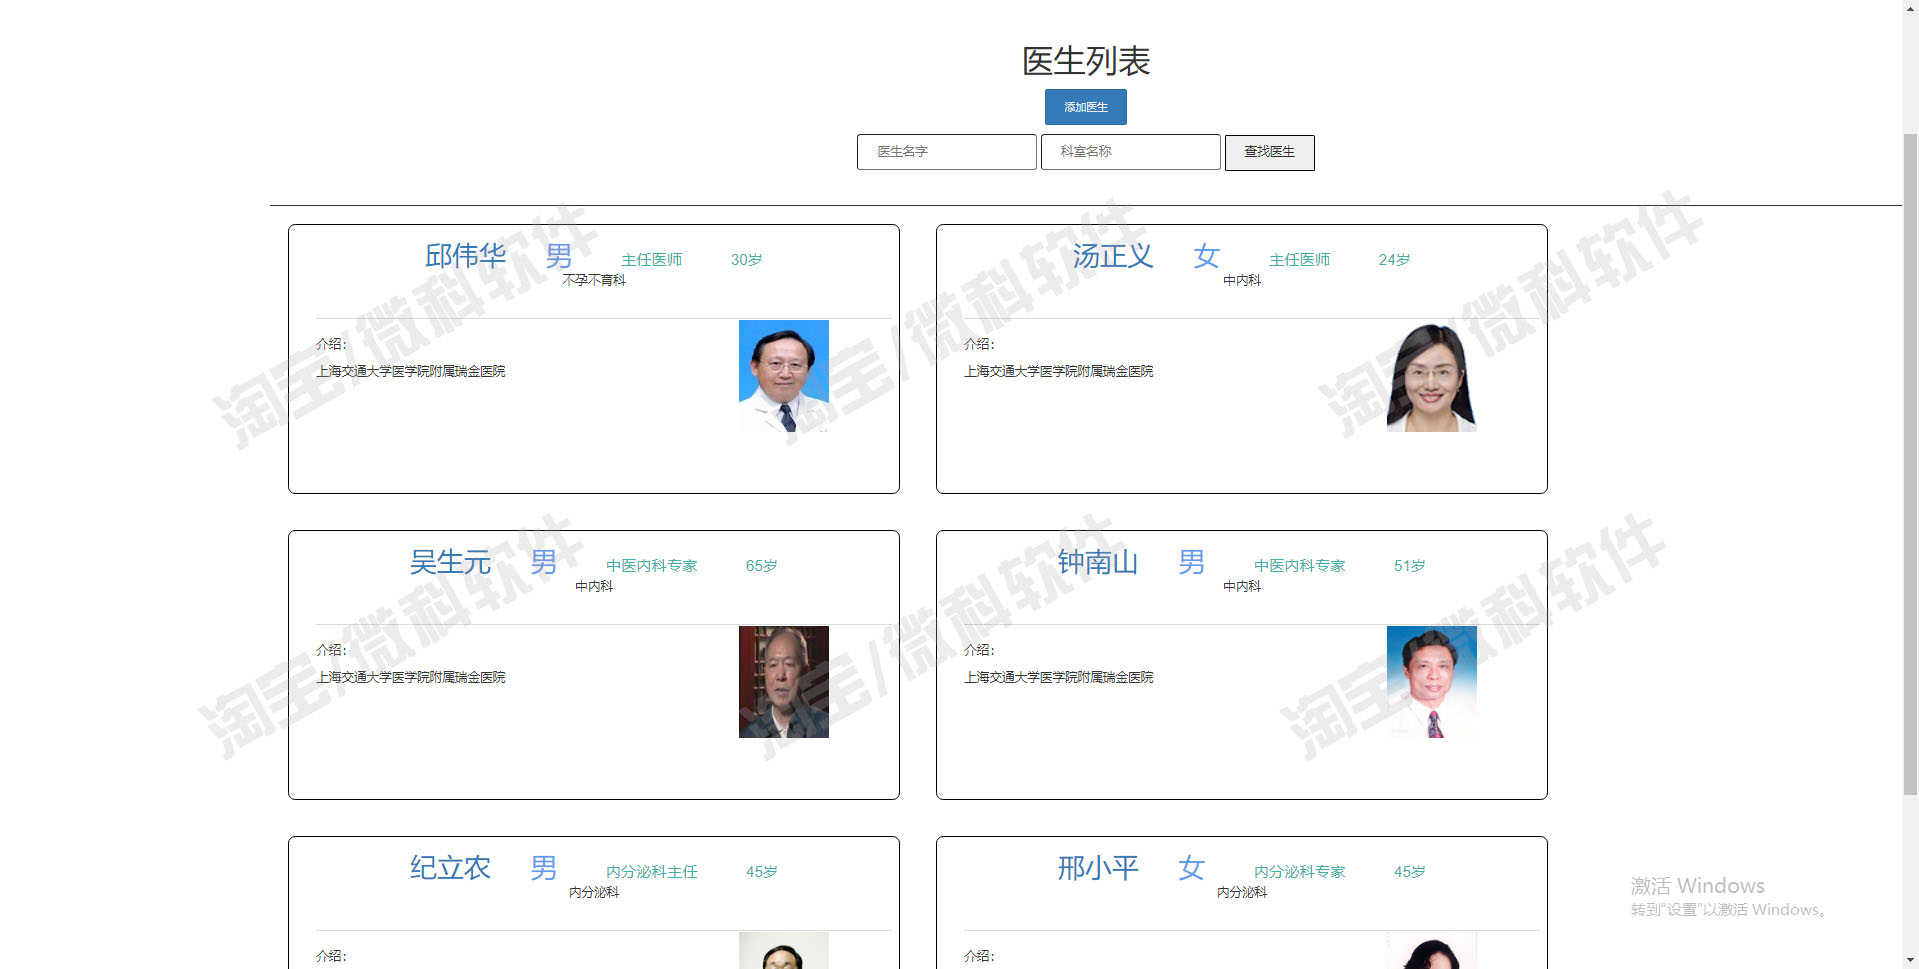Viewport: 1919px width, 969px height.
Task: Click gender 男 on 吴生元 card
Action: point(544,562)
